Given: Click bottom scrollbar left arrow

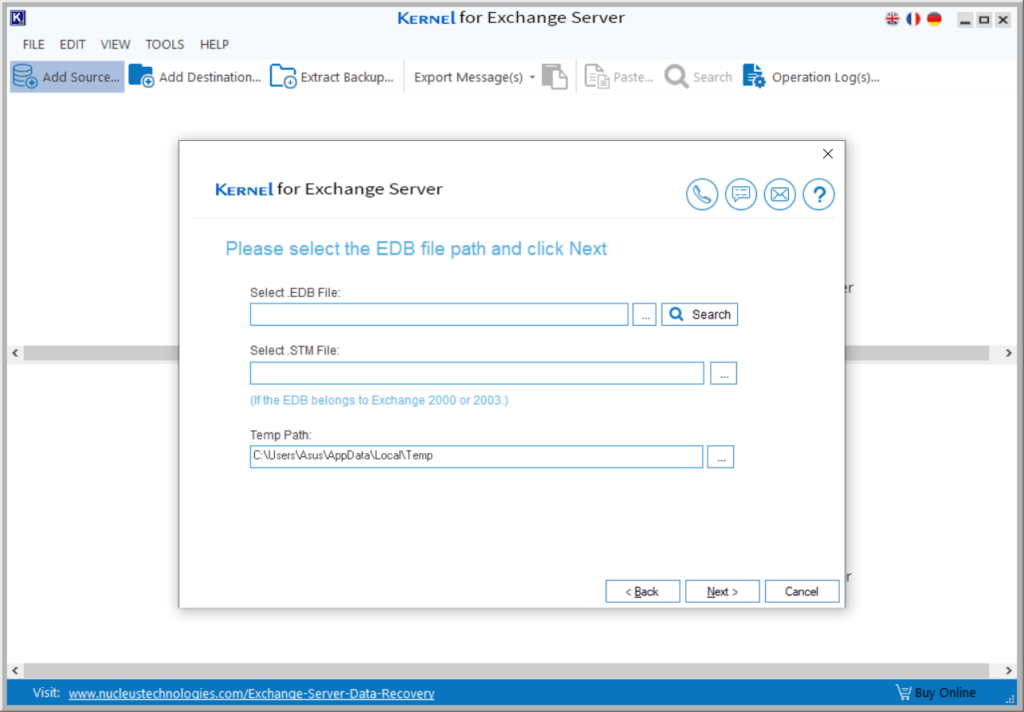Looking at the screenshot, I should pos(15,670).
